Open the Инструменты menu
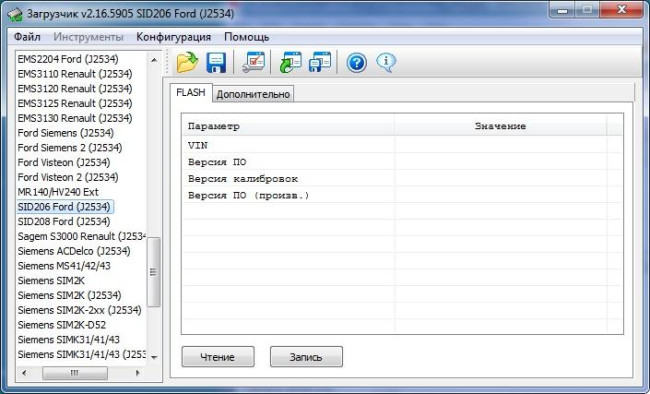 click(88, 37)
